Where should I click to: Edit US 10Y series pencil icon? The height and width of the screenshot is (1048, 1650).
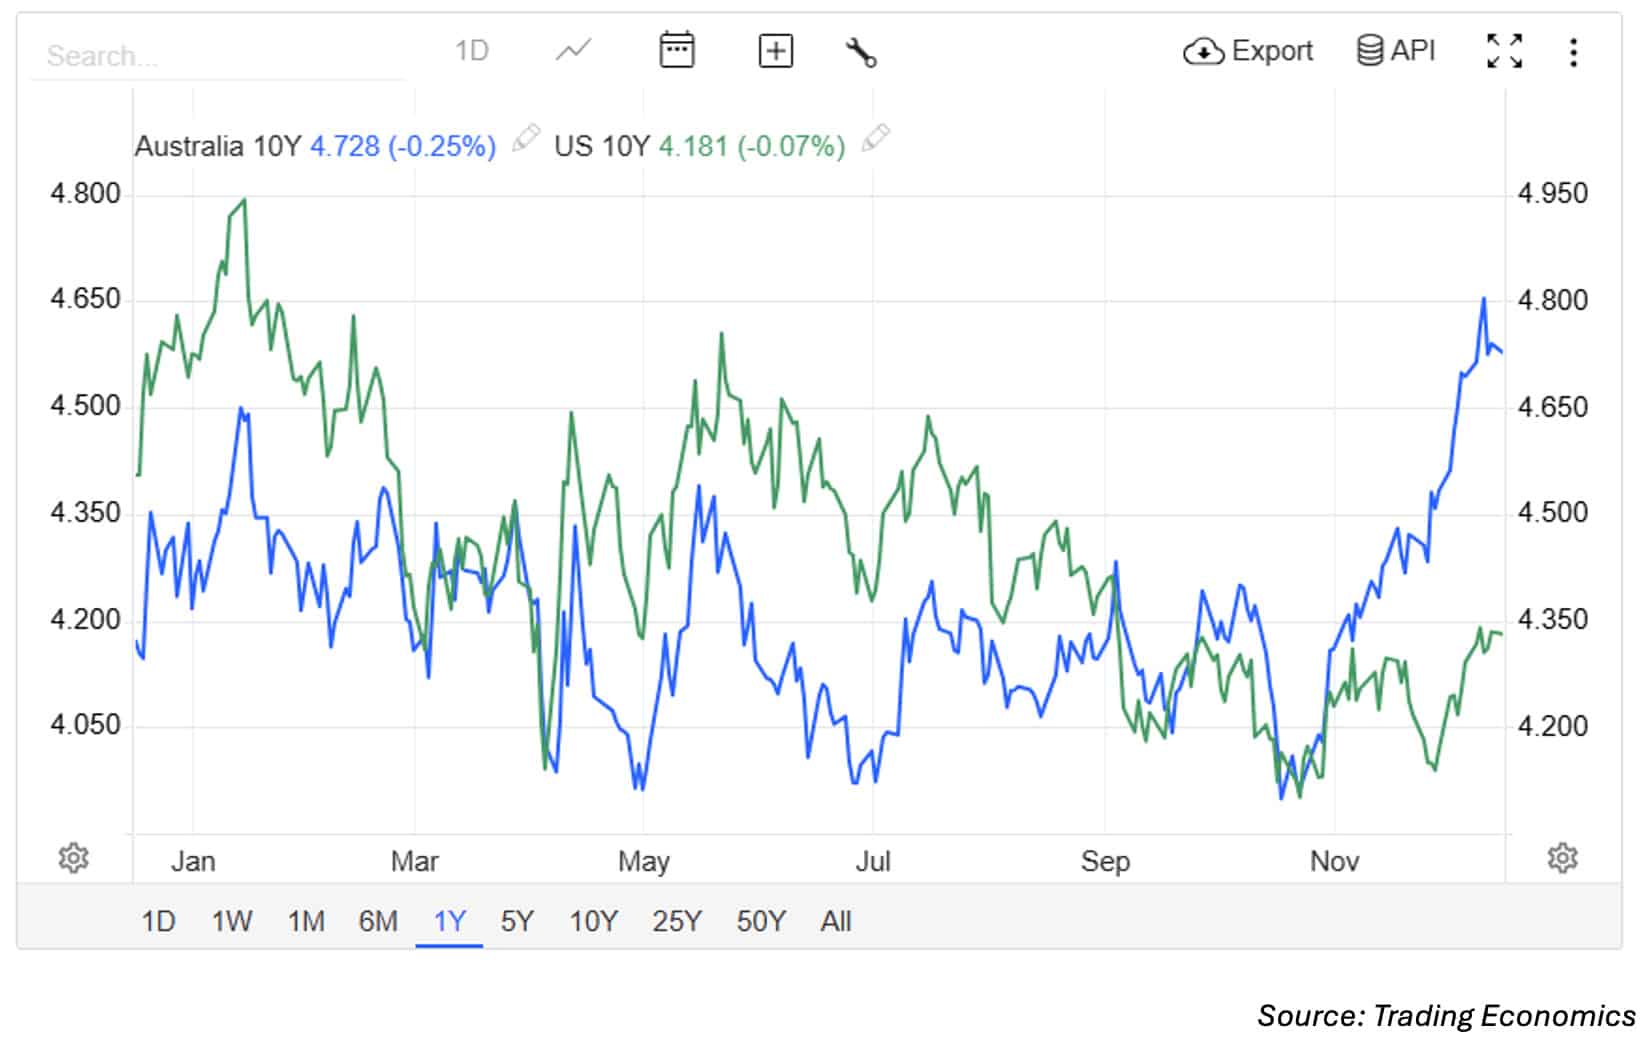click(875, 139)
